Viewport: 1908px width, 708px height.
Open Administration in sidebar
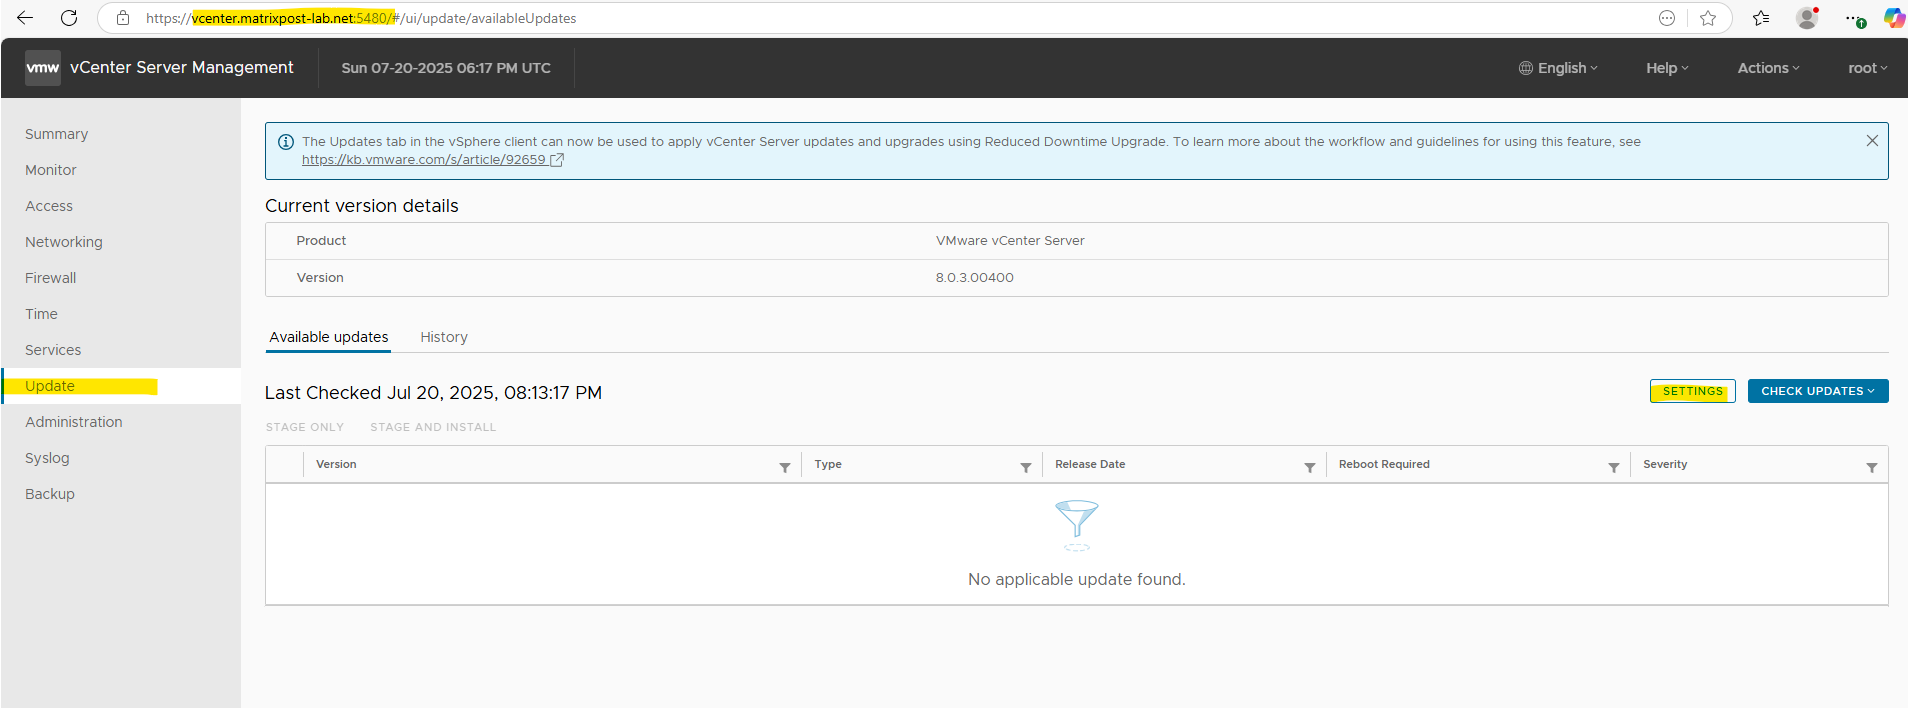tap(74, 422)
